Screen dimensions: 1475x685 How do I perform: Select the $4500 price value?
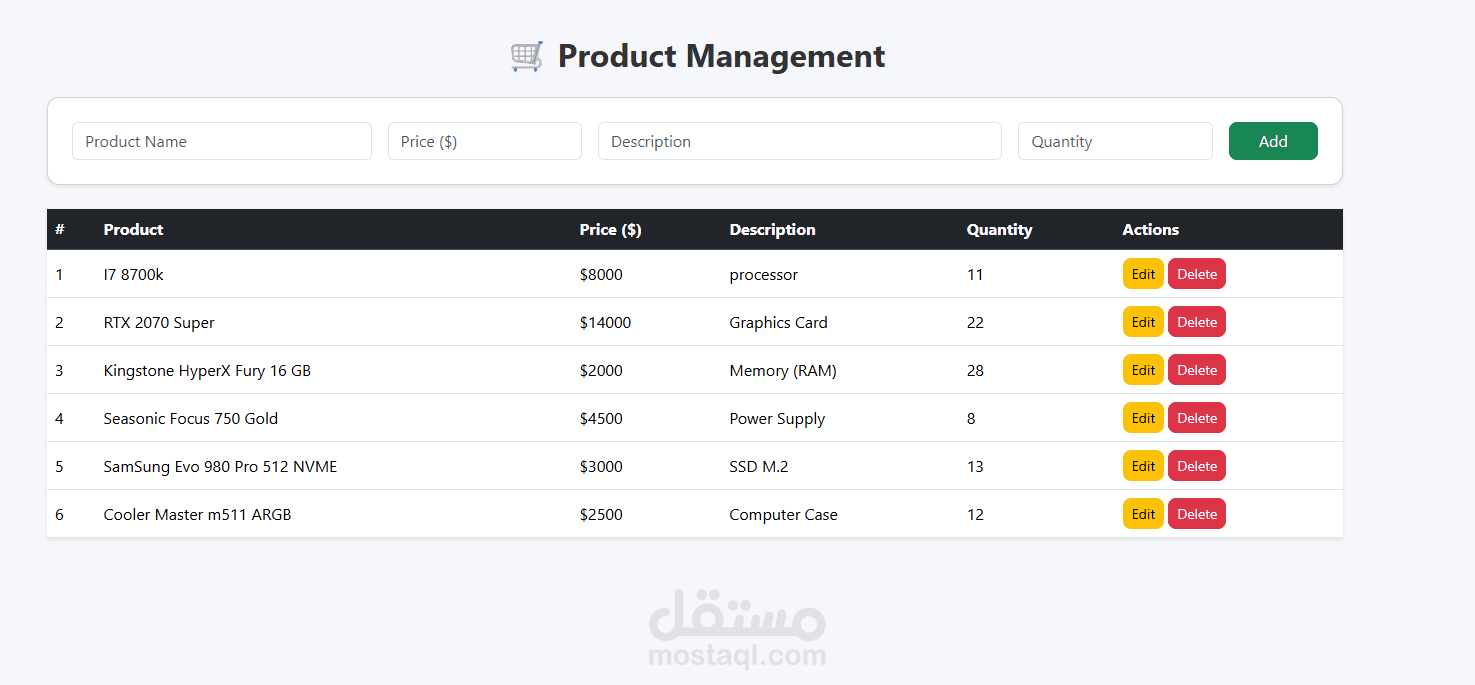pyautogui.click(x=601, y=419)
